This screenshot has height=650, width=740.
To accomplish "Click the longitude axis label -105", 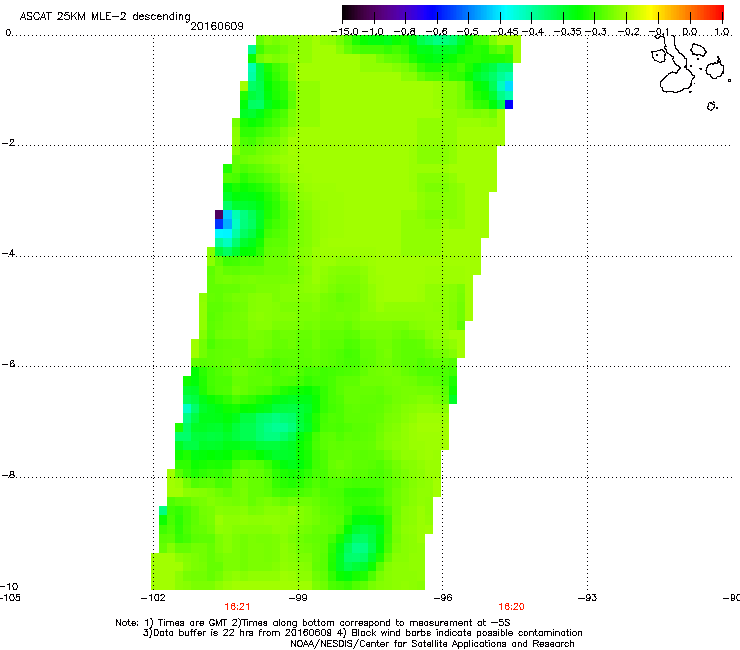I will coord(10,597).
